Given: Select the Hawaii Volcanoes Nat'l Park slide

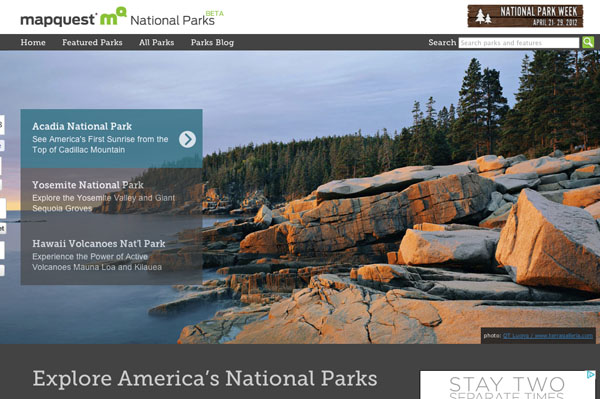Looking at the screenshot, I should click(x=111, y=255).
